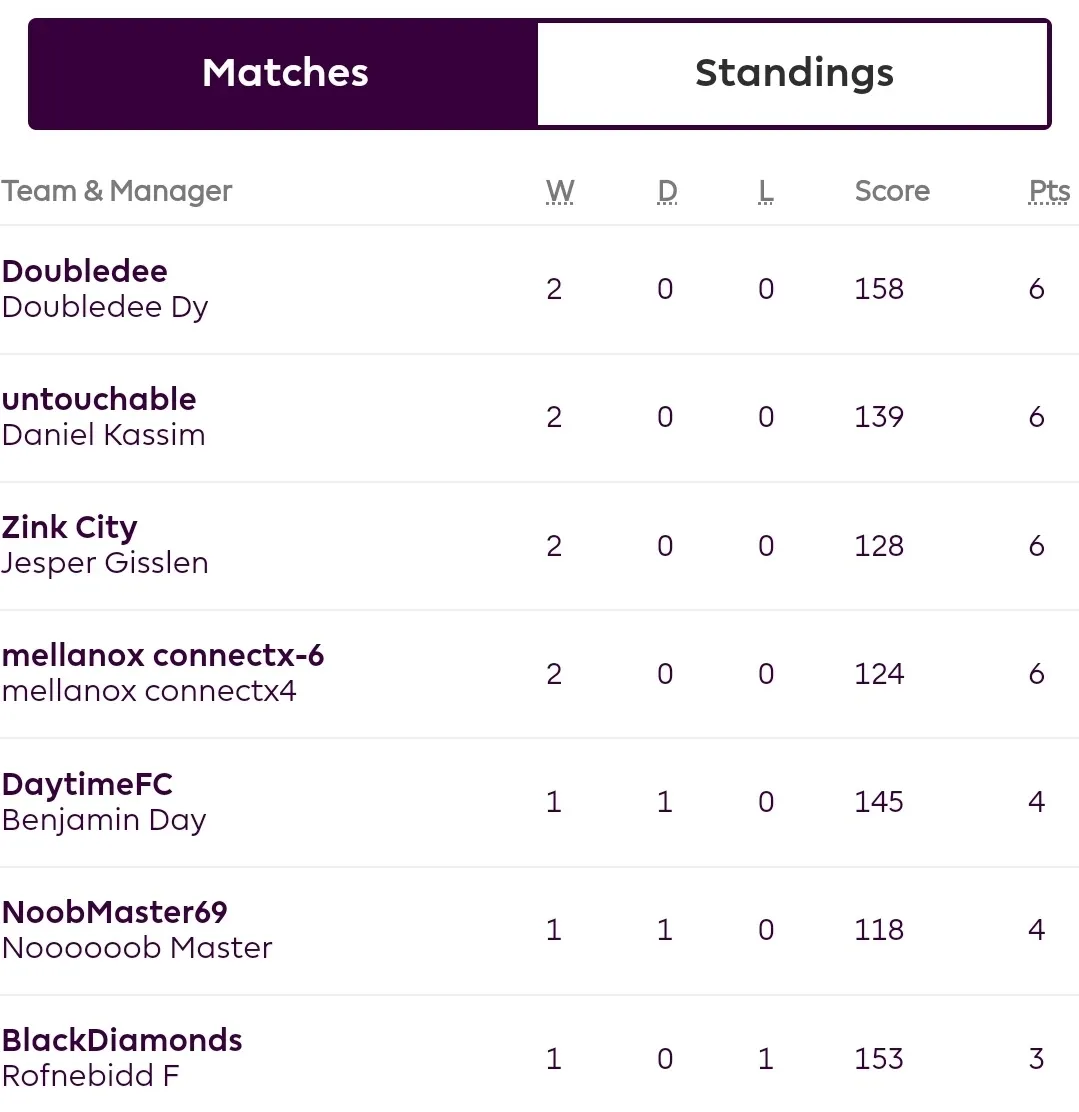This screenshot has height=1112, width=1079.
Task: Open the DaytimeFC team link
Action: coord(87,784)
